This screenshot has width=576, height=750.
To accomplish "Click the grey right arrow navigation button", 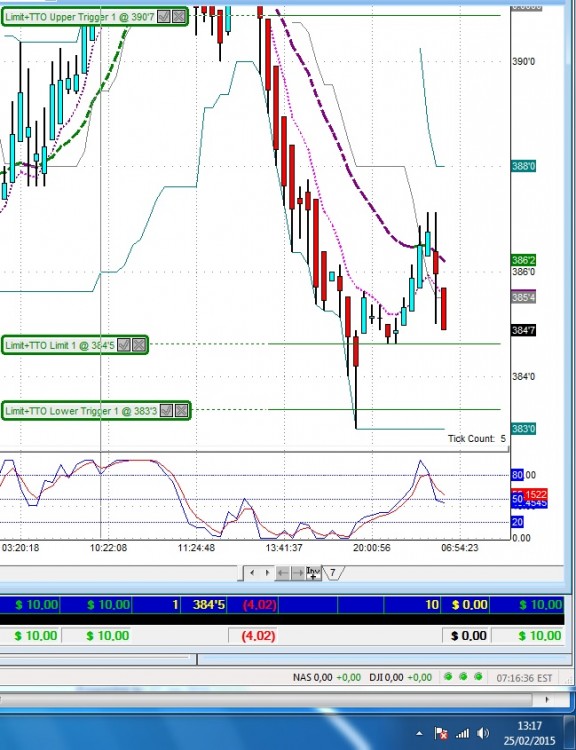I will (298, 573).
